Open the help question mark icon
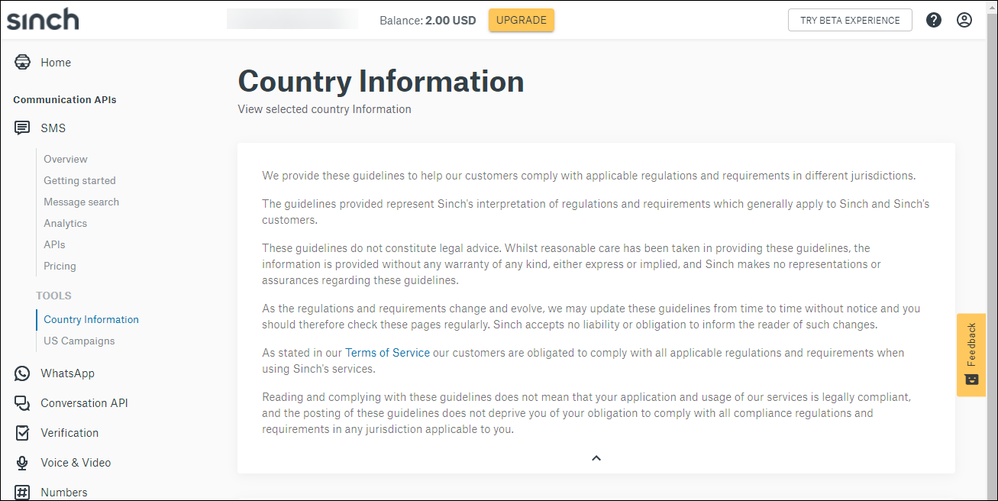 click(x=934, y=20)
